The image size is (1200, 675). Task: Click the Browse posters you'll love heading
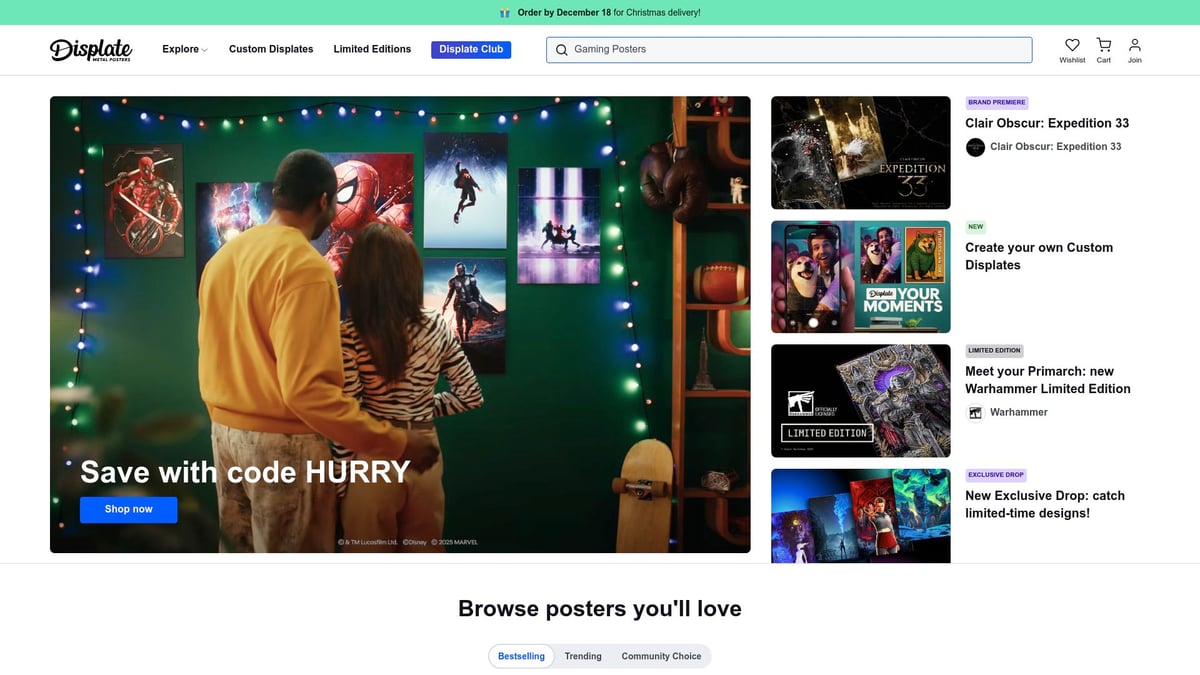pyautogui.click(x=600, y=609)
